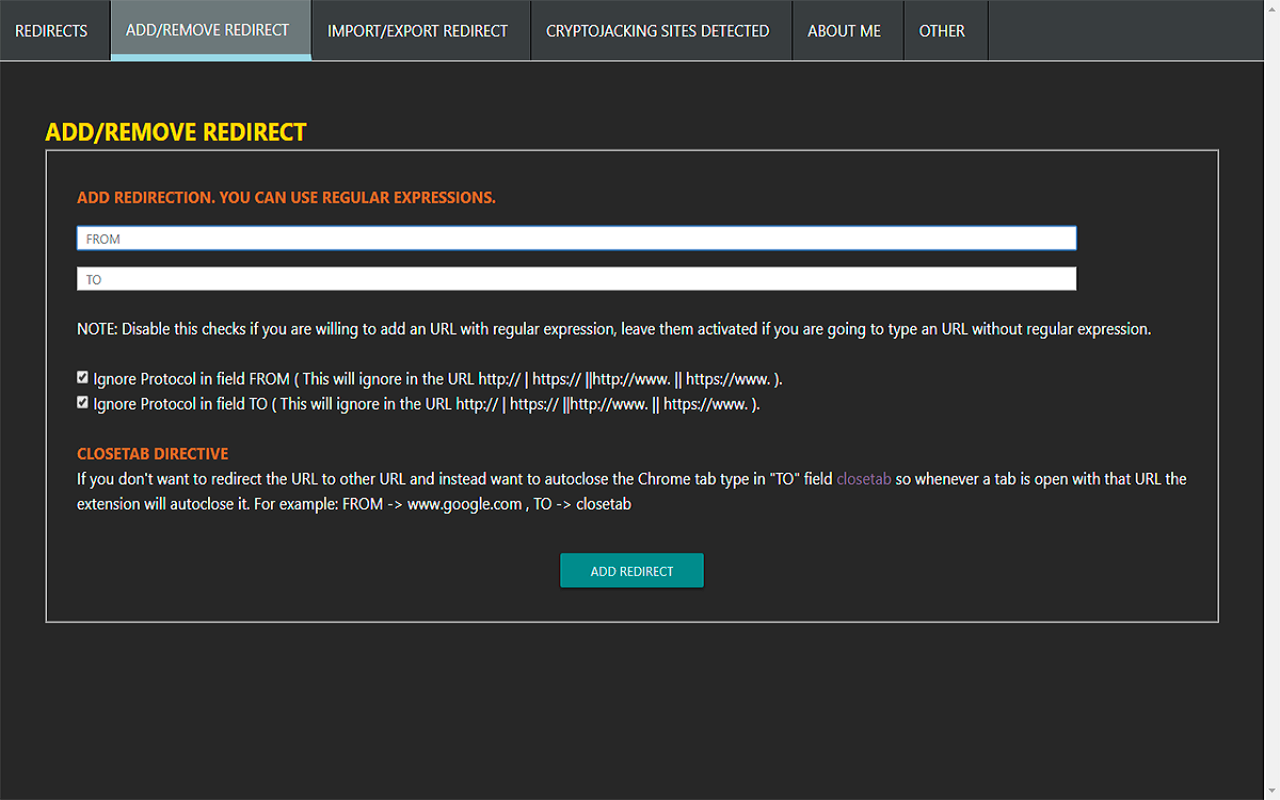Re-enable the TO protocol-ignore checkbox

[x=82, y=402]
